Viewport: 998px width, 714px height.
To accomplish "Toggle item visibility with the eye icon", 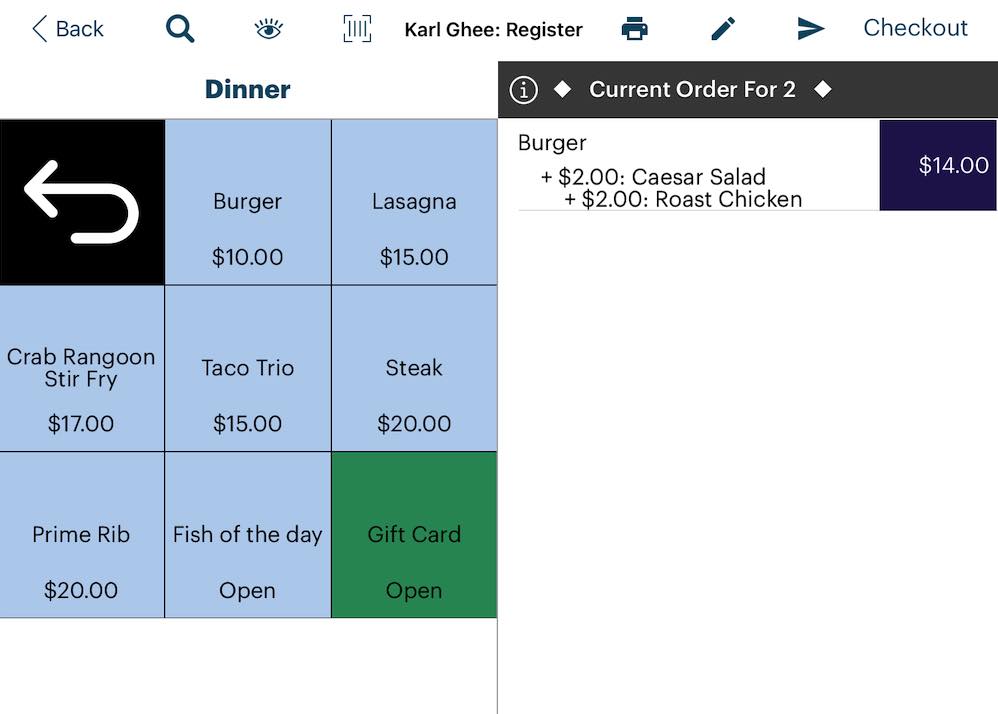I will click(x=268, y=28).
